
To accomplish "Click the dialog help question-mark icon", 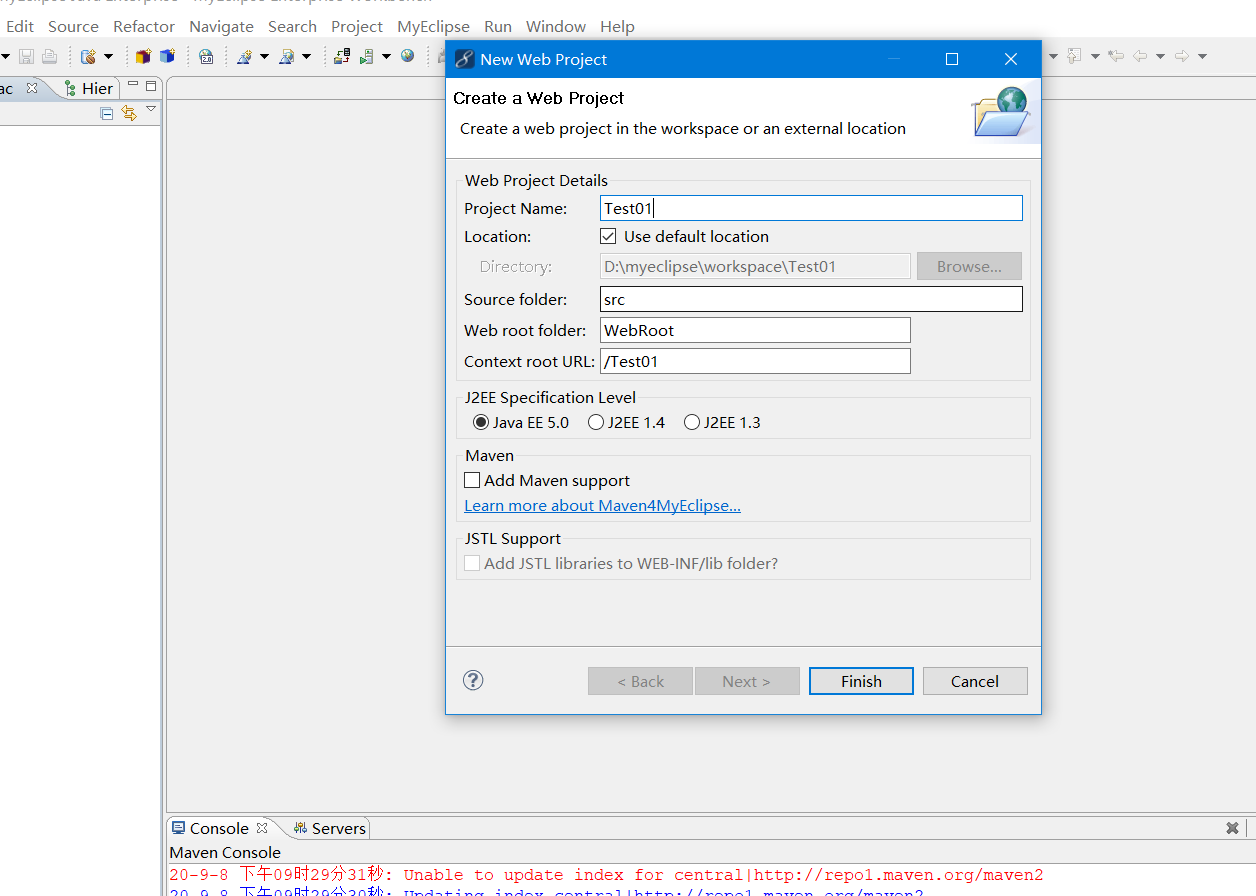I will pos(474,680).
